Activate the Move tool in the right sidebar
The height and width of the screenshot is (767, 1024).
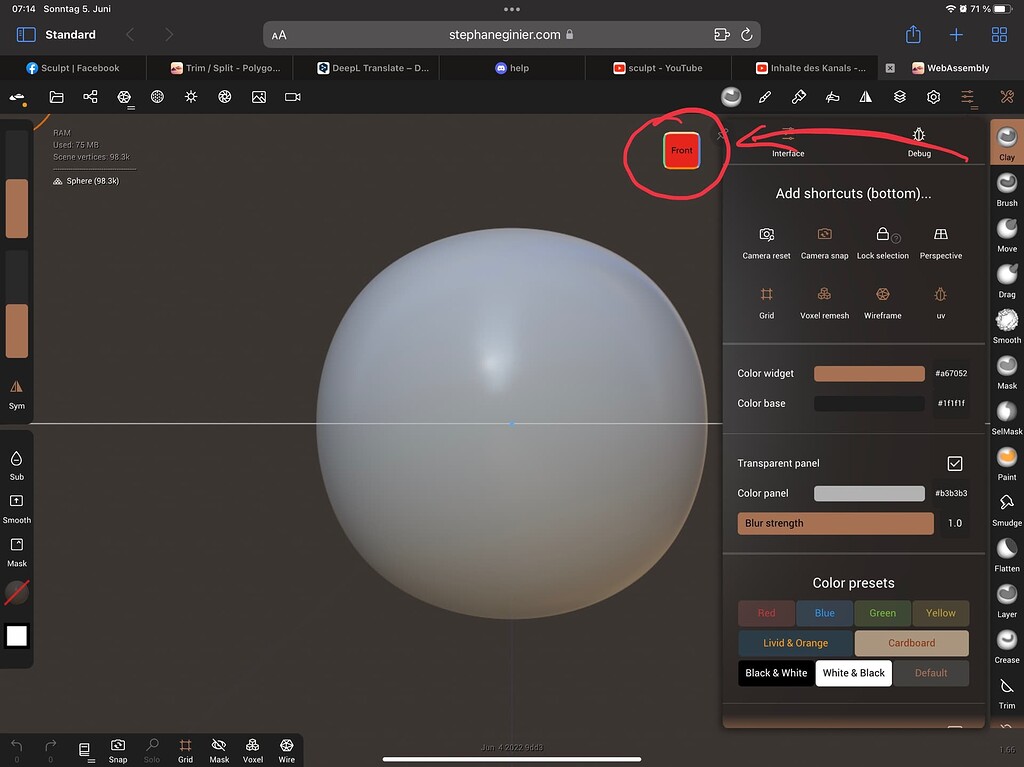pos(1006,232)
